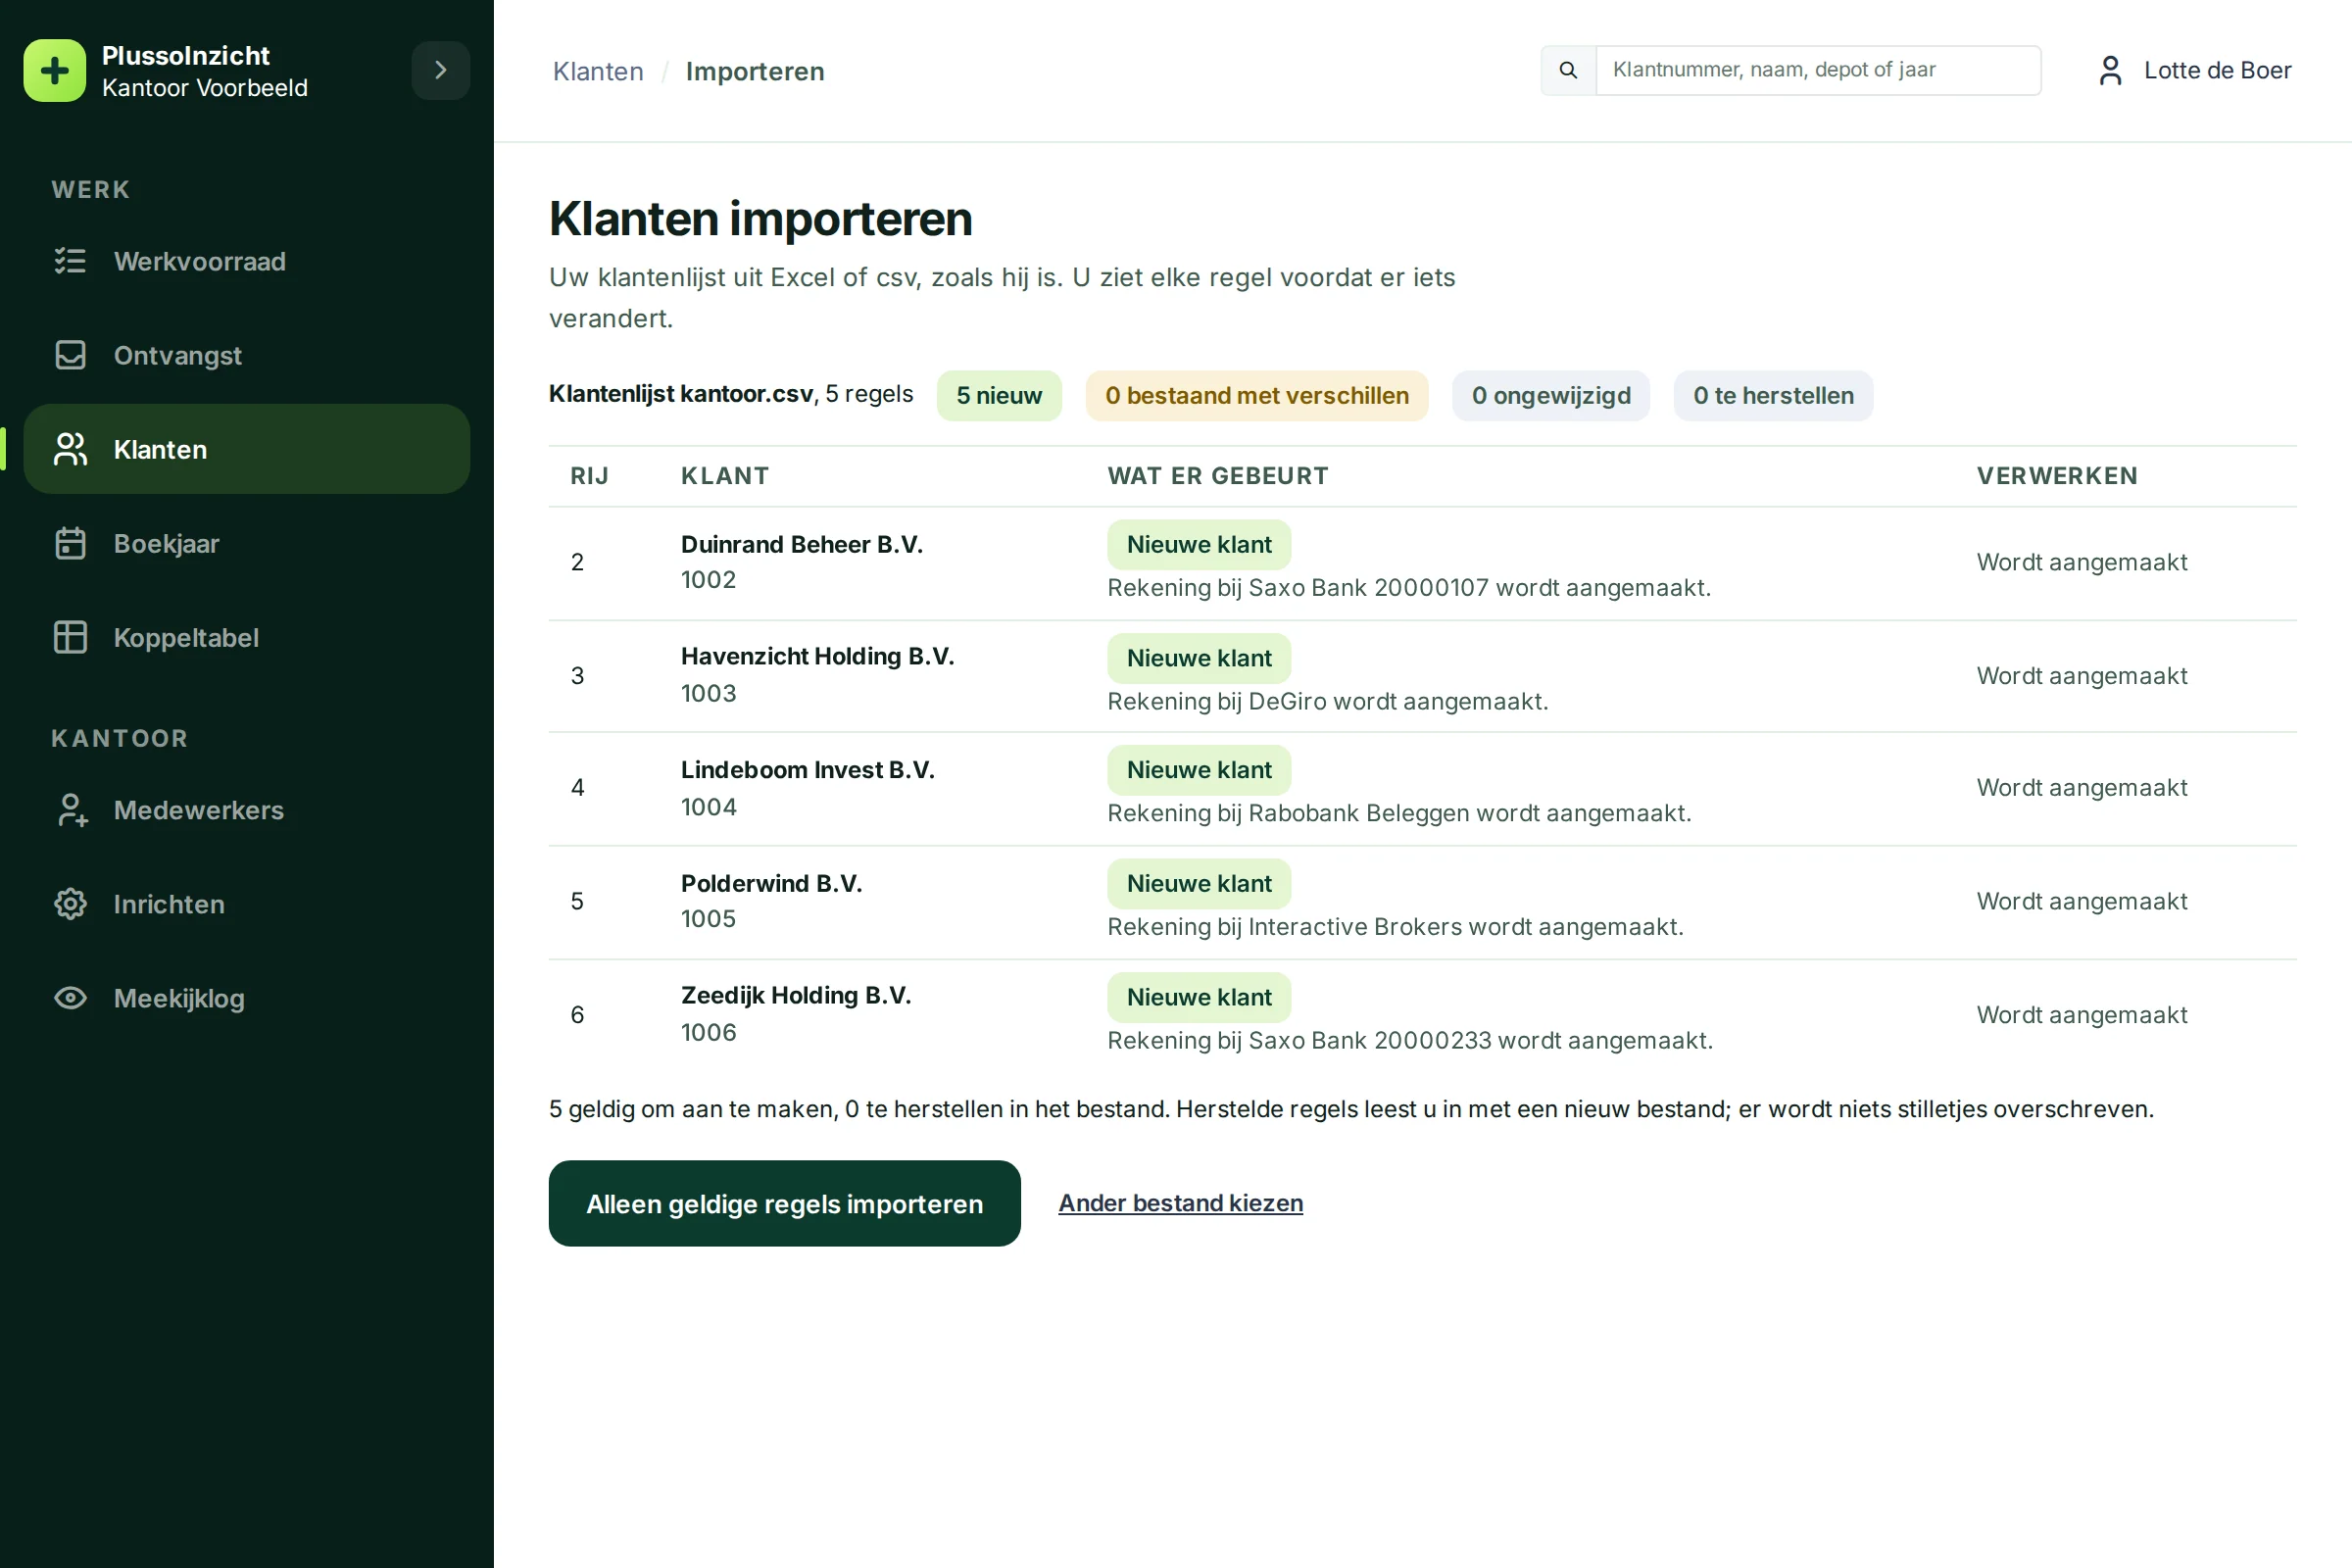Open Medewerkers page
The width and height of the screenshot is (2352, 1568).
point(247,810)
